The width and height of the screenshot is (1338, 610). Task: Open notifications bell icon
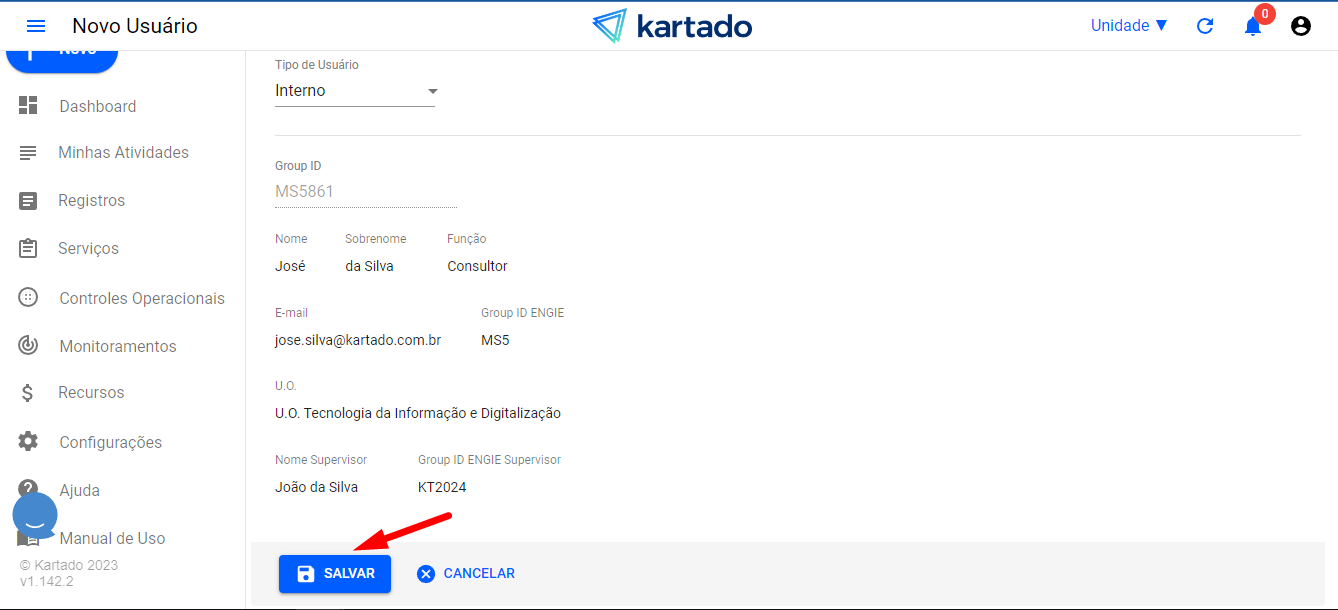pos(1253,26)
